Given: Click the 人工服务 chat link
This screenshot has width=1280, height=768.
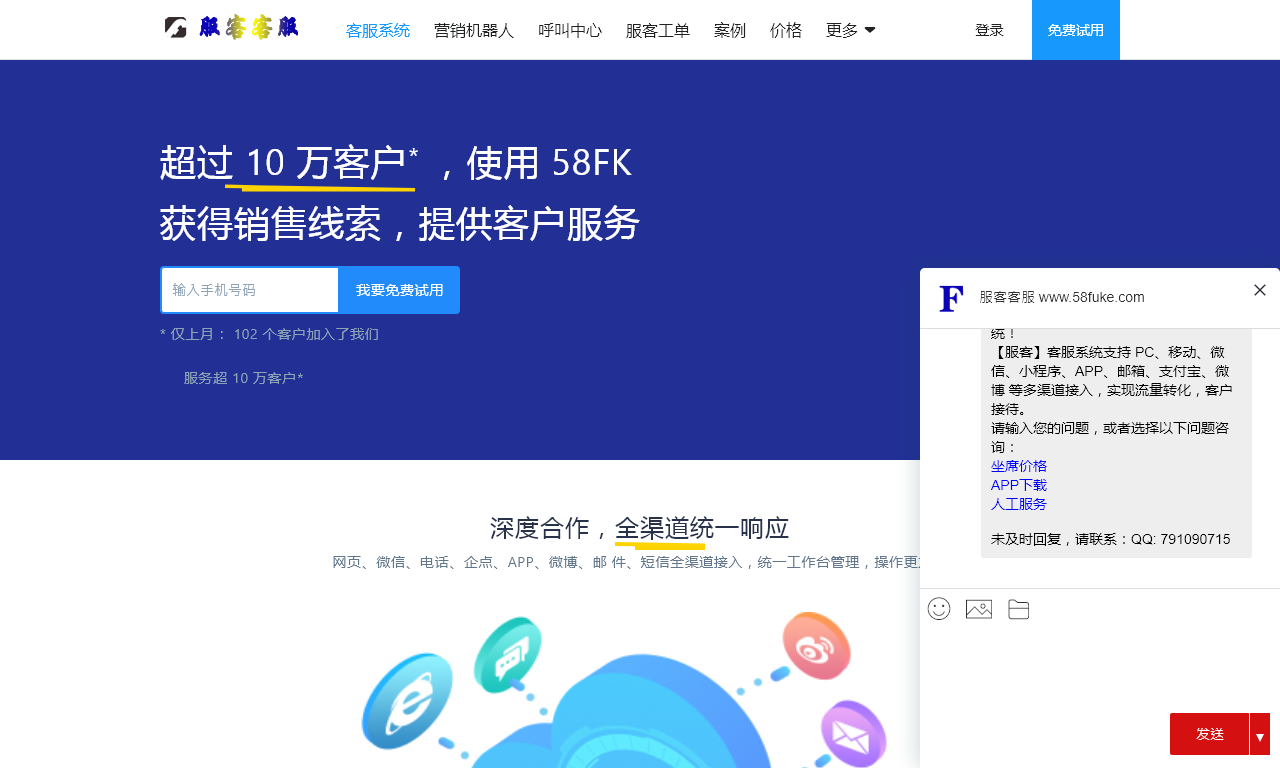Looking at the screenshot, I should [x=1019, y=504].
